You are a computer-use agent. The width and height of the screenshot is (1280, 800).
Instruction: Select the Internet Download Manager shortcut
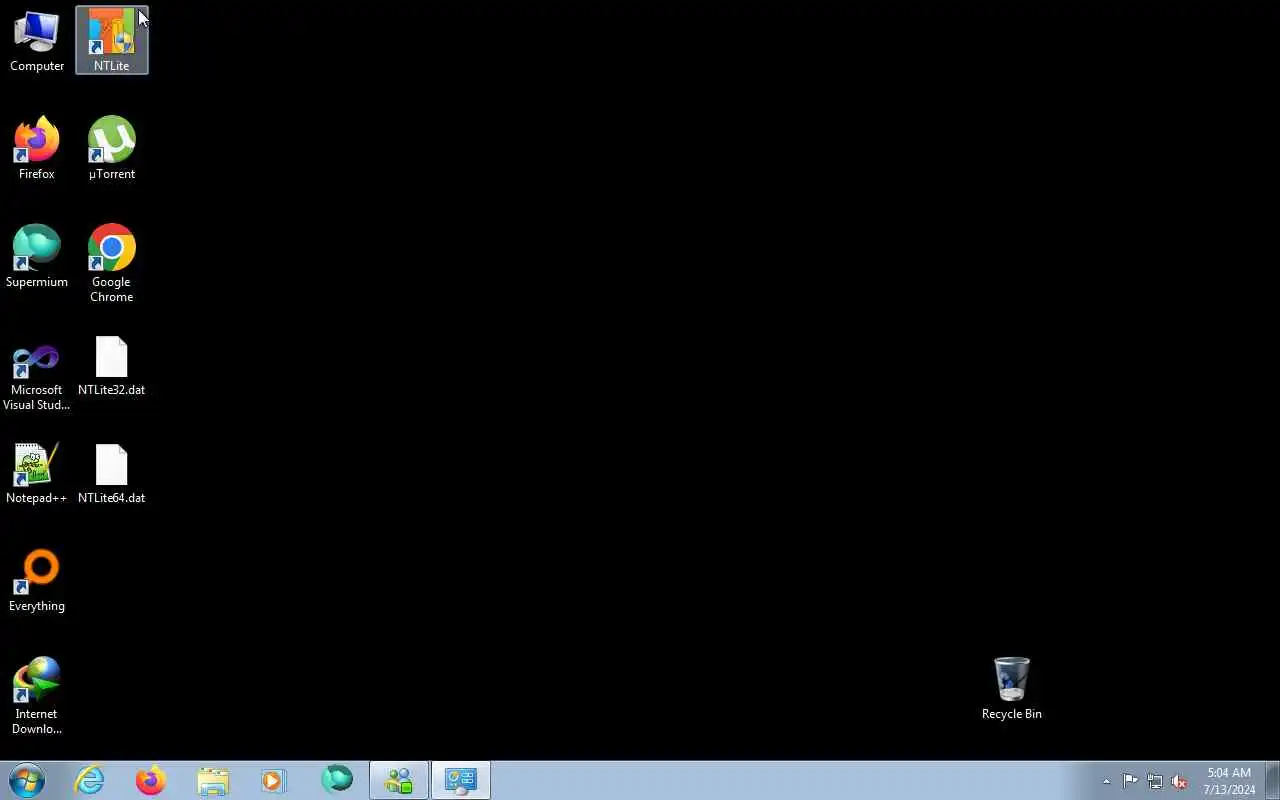(x=37, y=696)
